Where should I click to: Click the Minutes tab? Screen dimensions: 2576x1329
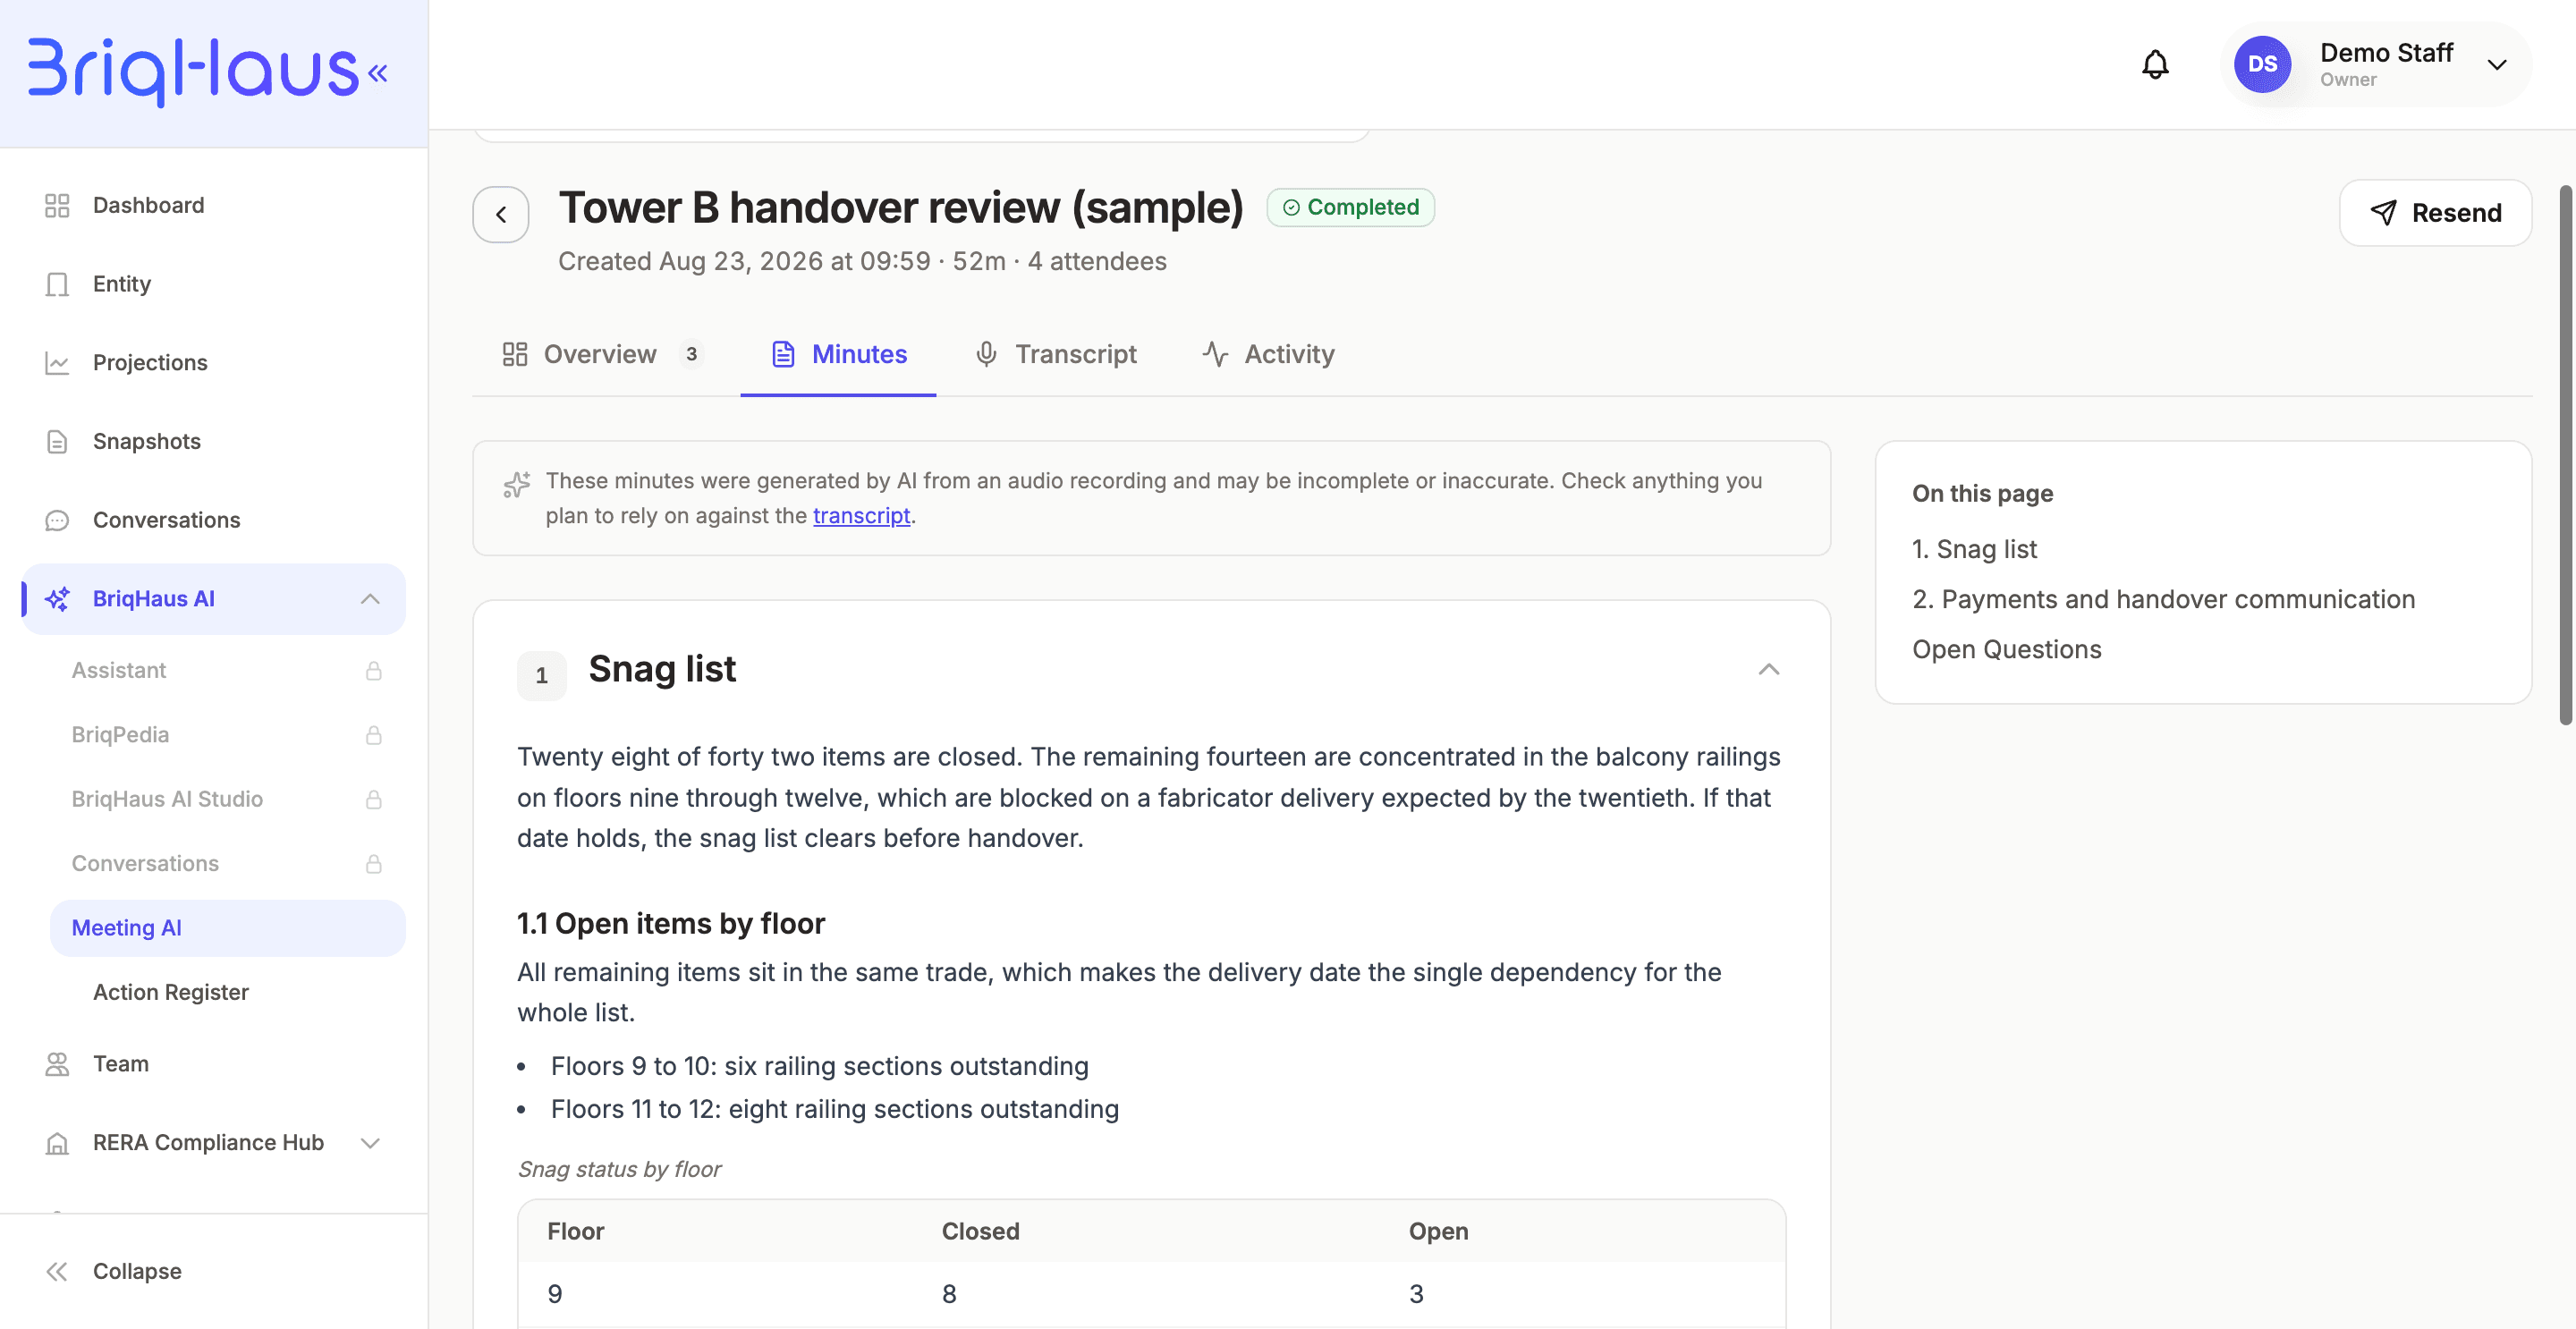coord(838,354)
